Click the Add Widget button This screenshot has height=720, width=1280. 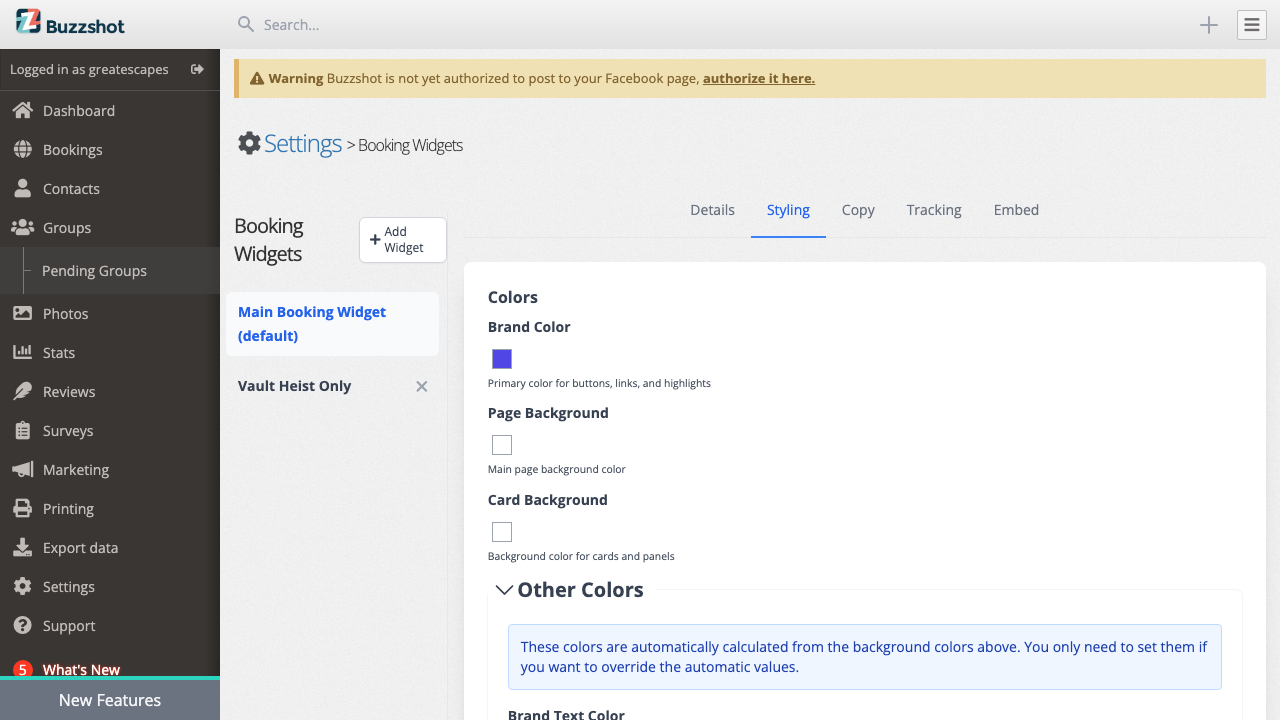(402, 239)
